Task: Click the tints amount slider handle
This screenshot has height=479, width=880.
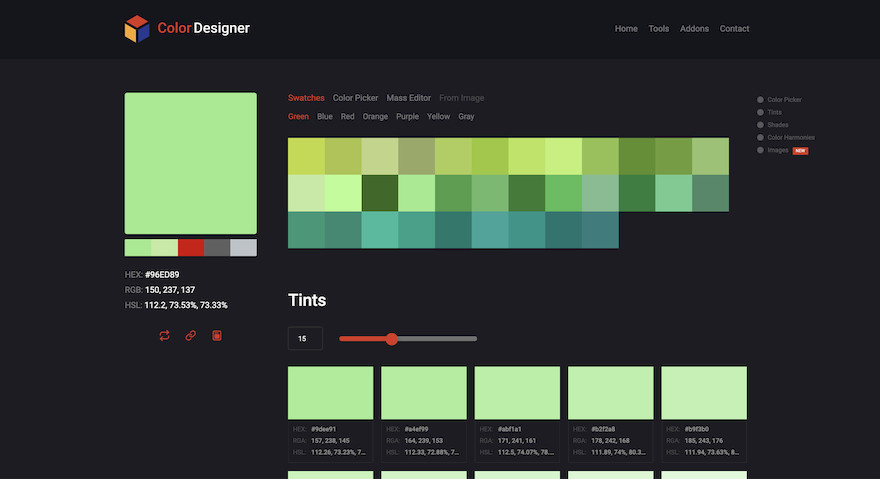Action: coord(392,339)
